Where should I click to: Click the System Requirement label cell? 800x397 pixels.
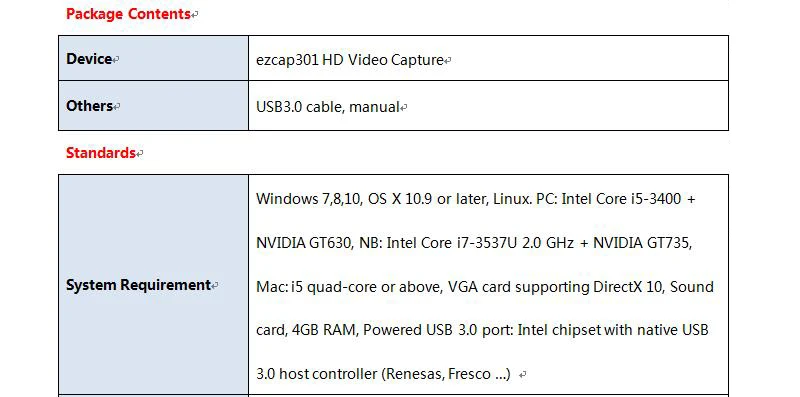pyautogui.click(x=153, y=284)
